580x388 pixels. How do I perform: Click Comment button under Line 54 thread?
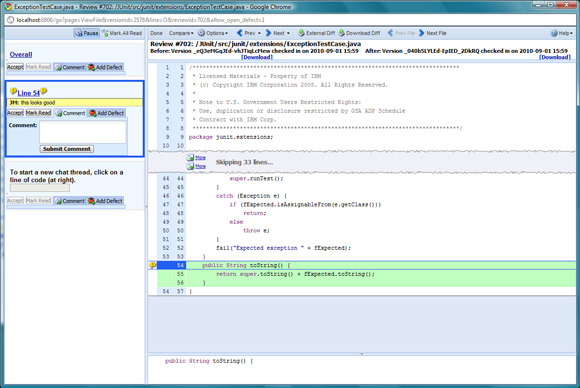point(70,113)
